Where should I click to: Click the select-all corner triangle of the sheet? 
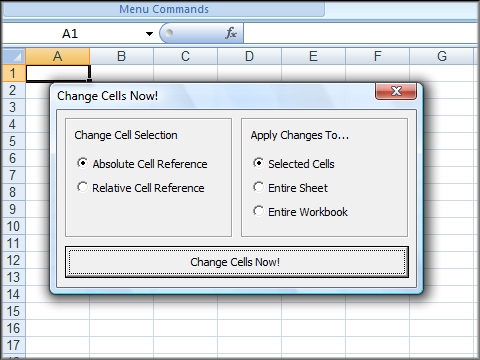tap(14, 56)
